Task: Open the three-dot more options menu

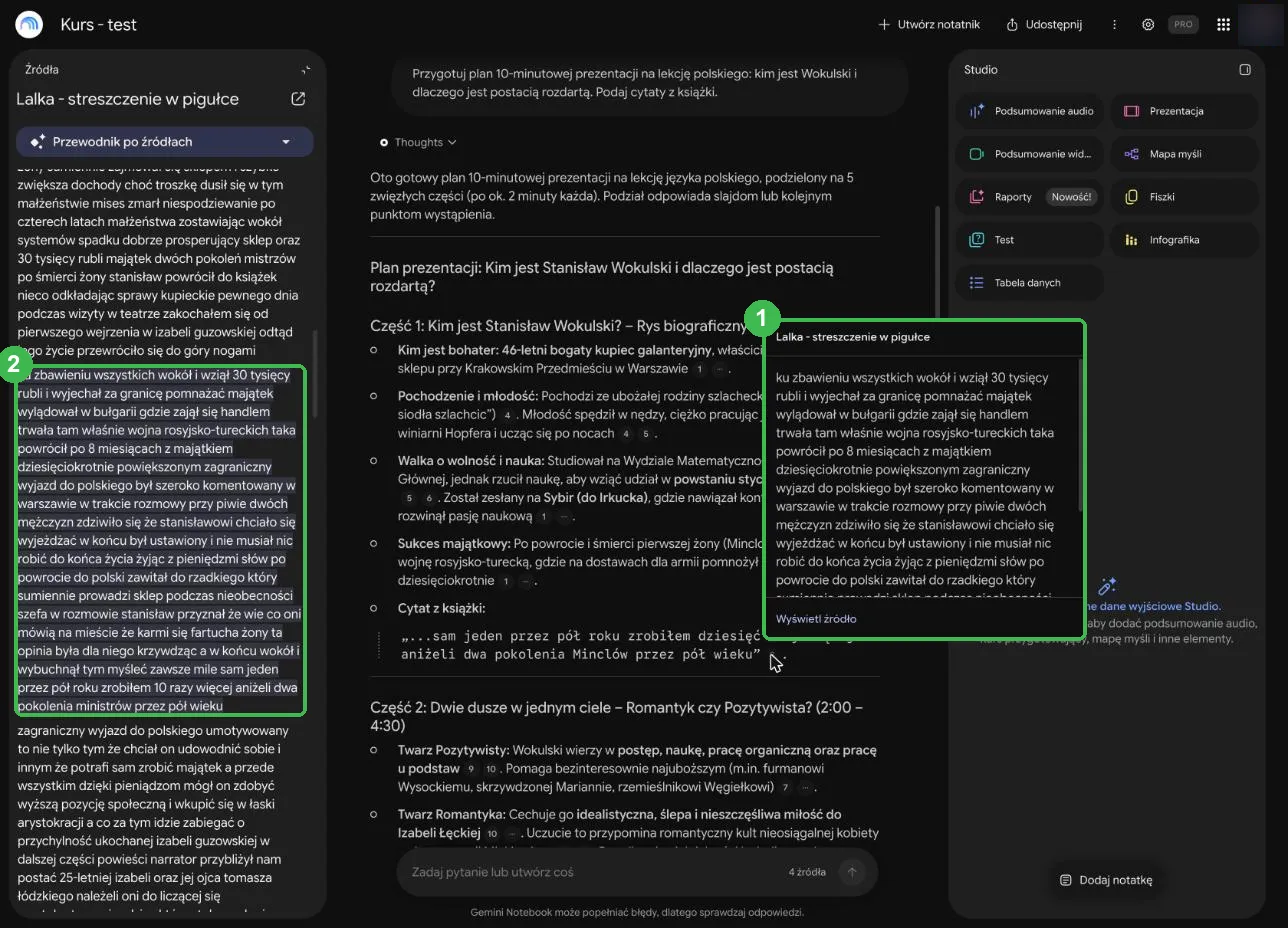Action: coord(1114,24)
